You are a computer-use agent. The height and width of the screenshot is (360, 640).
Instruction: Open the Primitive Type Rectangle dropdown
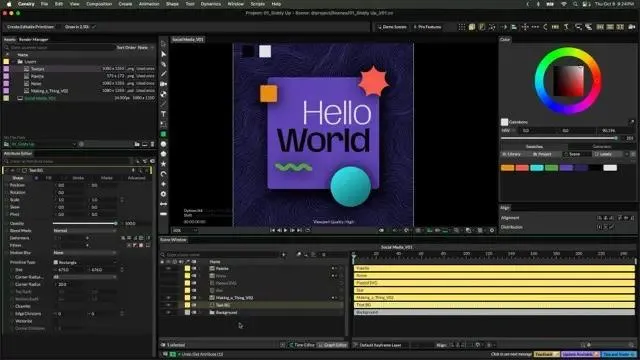tap(84, 262)
